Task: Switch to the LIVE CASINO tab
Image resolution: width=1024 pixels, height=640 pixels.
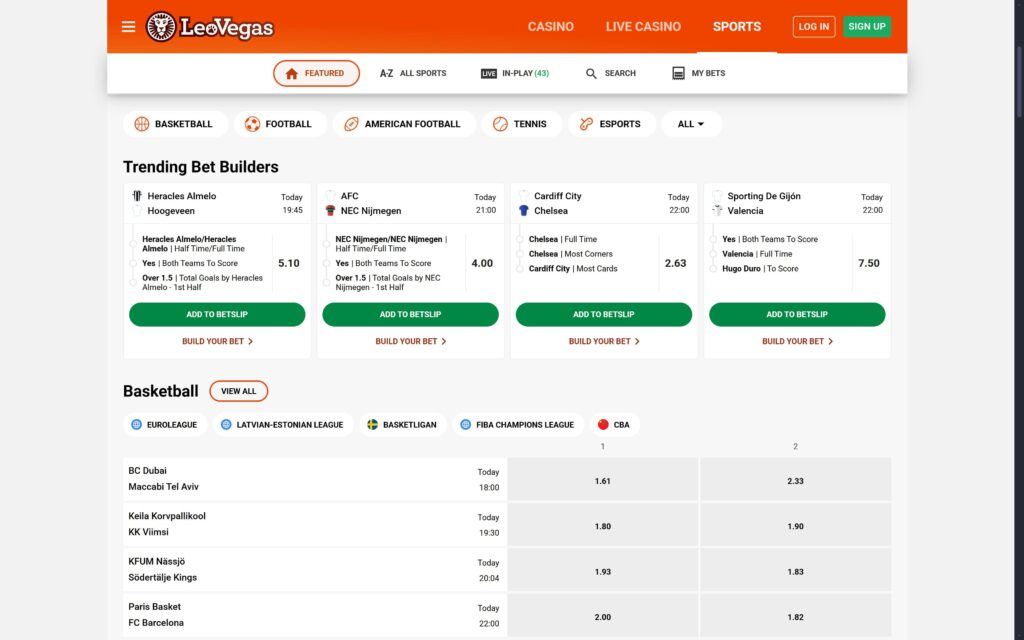Action: 643,27
